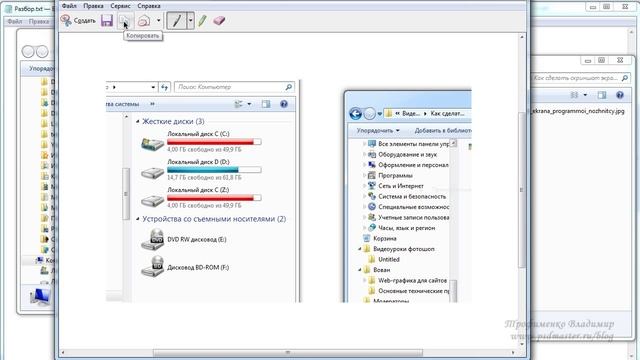Click the blue capacity bar of disk D

[214, 169]
